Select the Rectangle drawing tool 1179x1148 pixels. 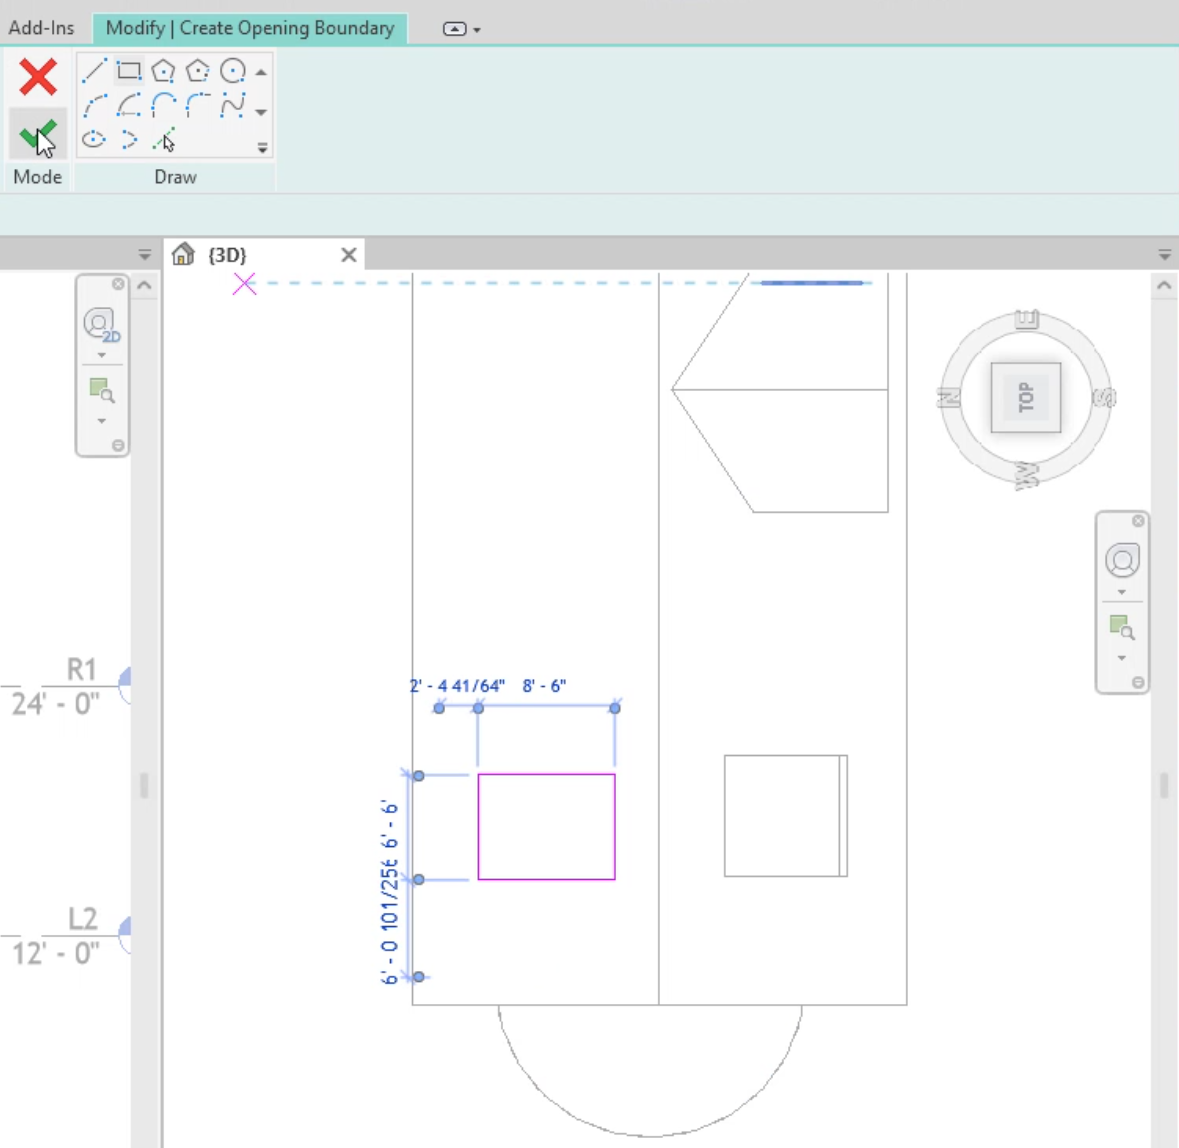point(128,70)
